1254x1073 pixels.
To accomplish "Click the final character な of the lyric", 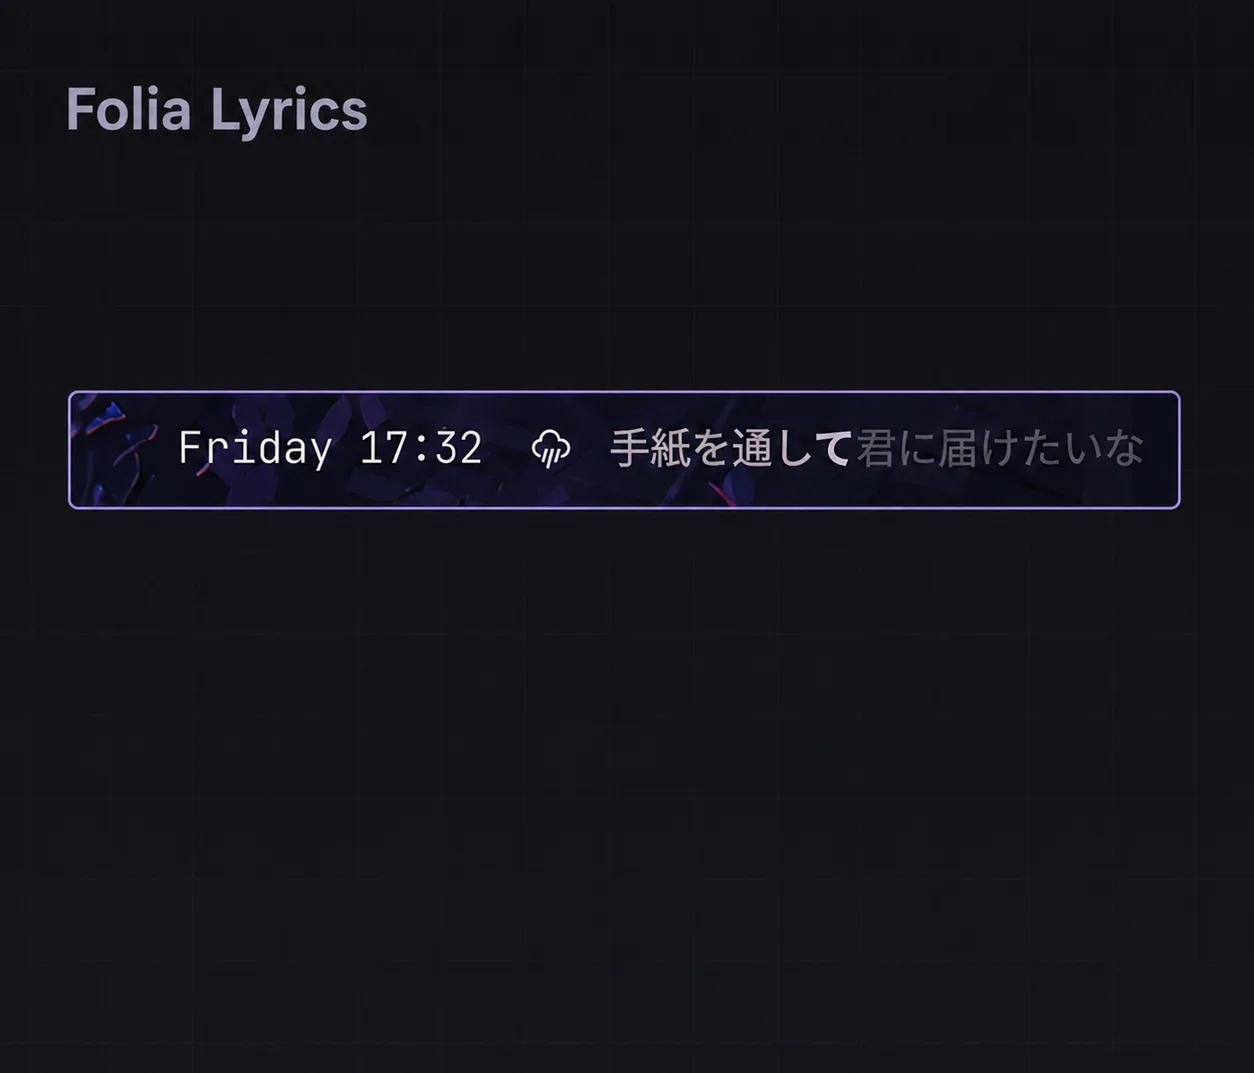I will pyautogui.click(x=1124, y=449).
